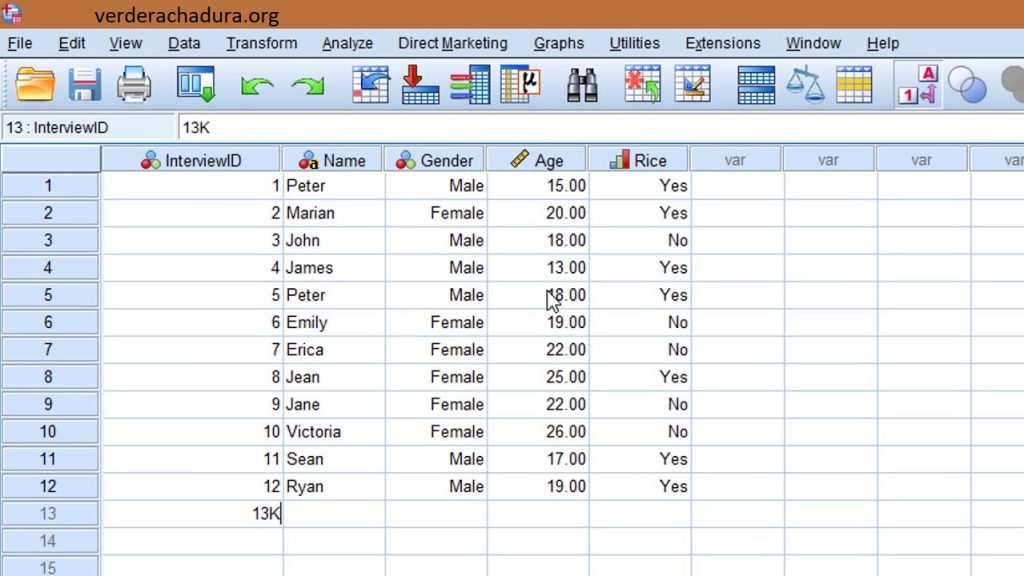Open the Graphs menu
The width and height of the screenshot is (1024, 576).
point(559,43)
